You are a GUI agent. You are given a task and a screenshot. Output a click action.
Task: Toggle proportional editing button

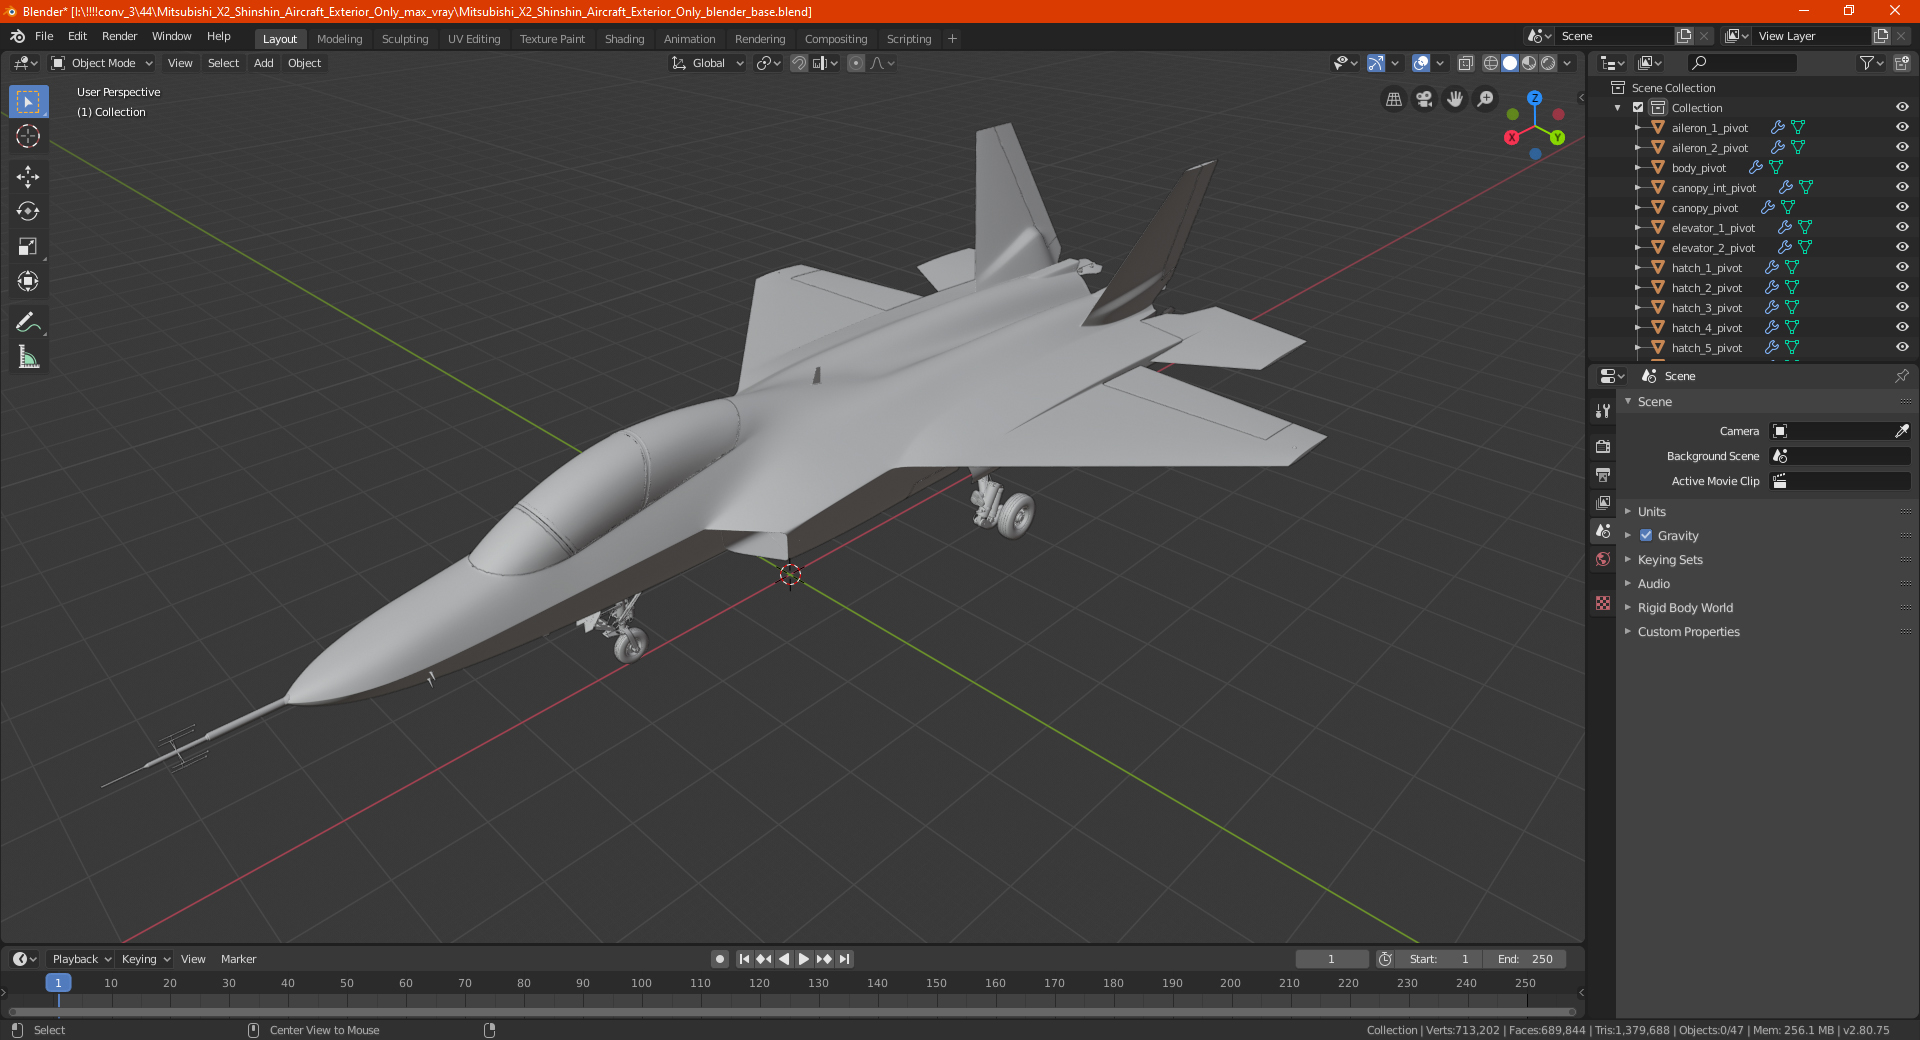856,63
